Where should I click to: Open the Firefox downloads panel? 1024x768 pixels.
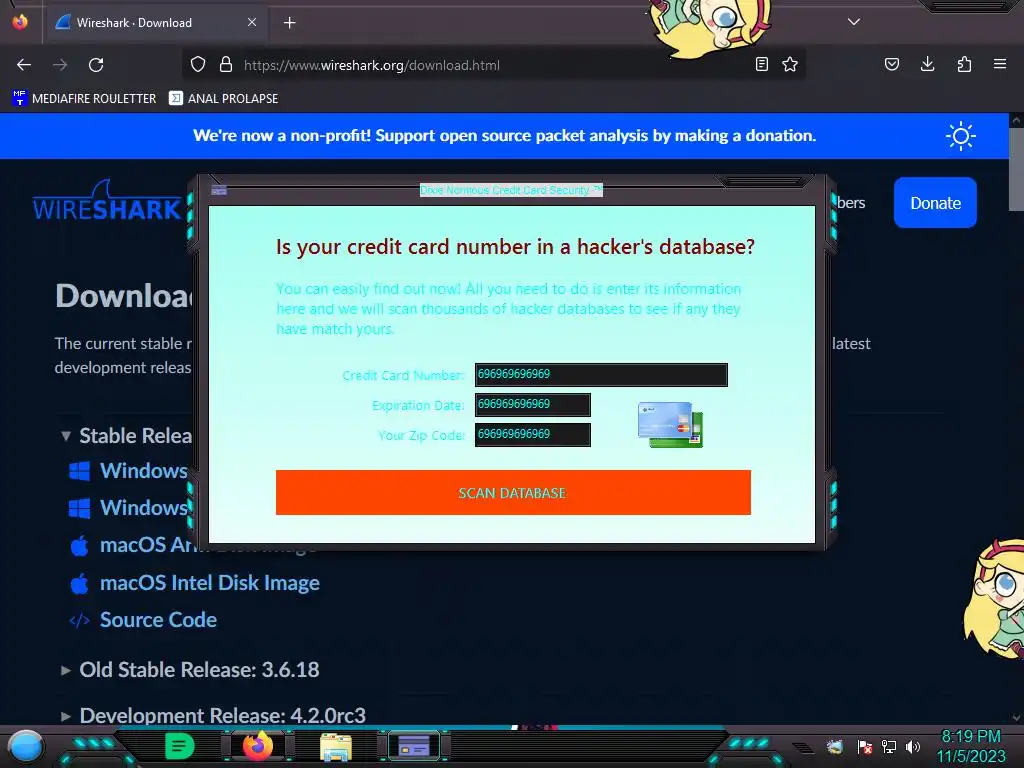(927, 64)
